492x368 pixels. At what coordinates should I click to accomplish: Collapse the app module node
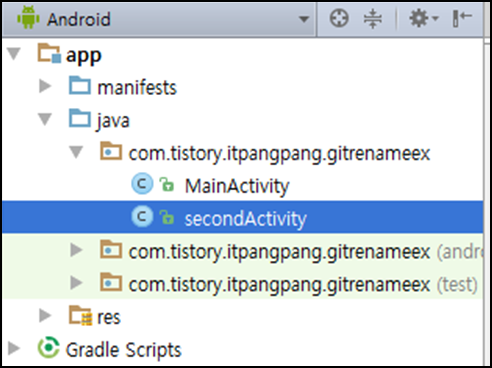[x=14, y=54]
